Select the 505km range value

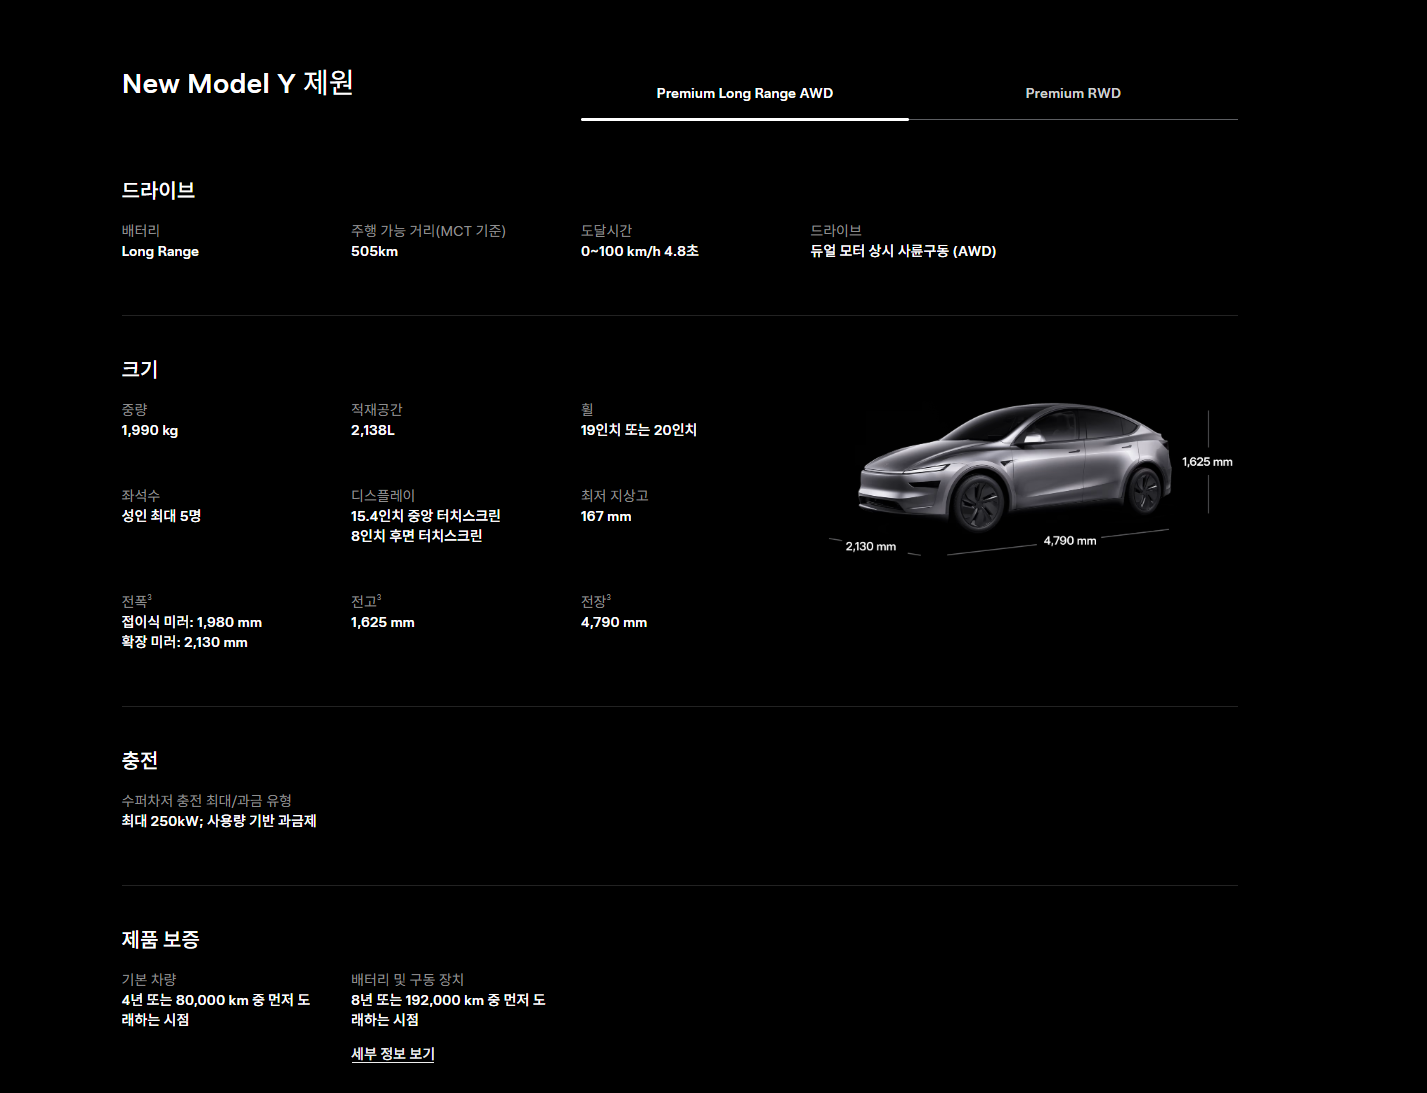[x=374, y=252]
